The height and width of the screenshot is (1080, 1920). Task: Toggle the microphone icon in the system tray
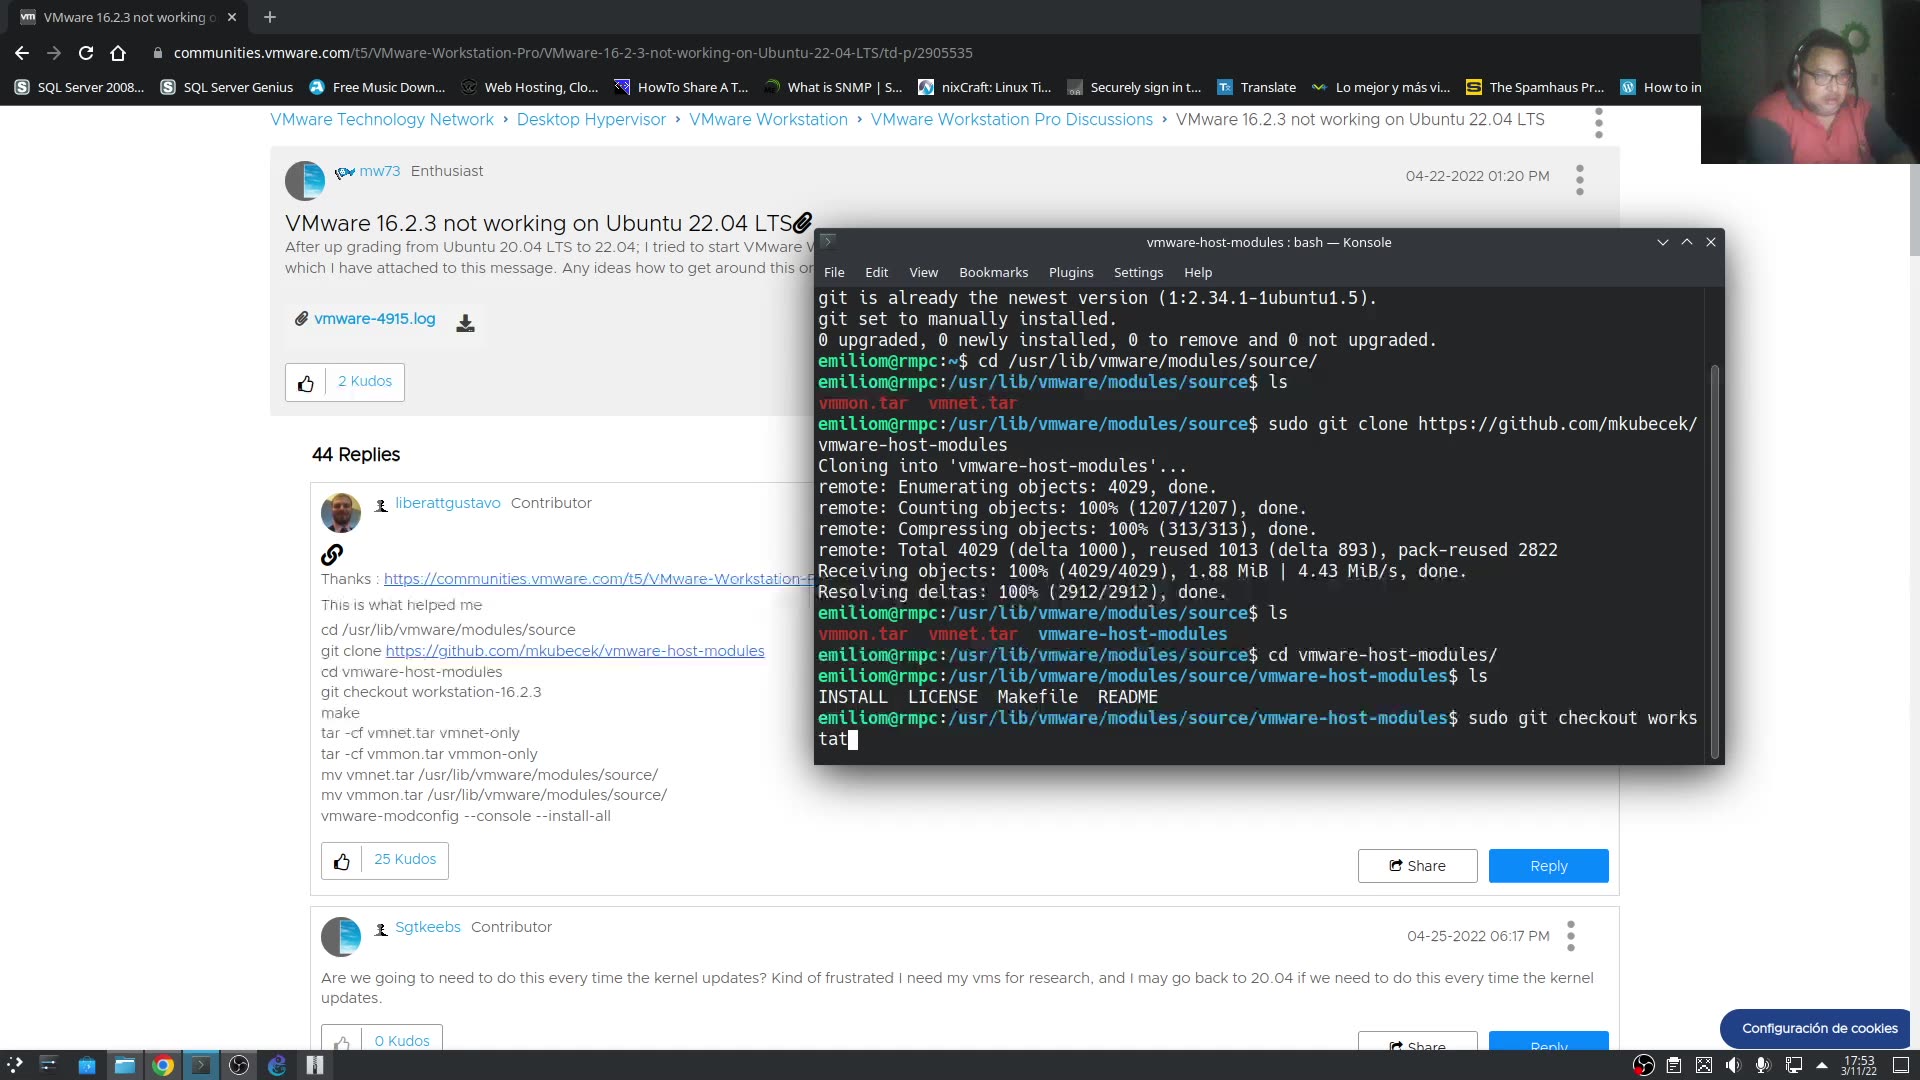(1763, 1066)
